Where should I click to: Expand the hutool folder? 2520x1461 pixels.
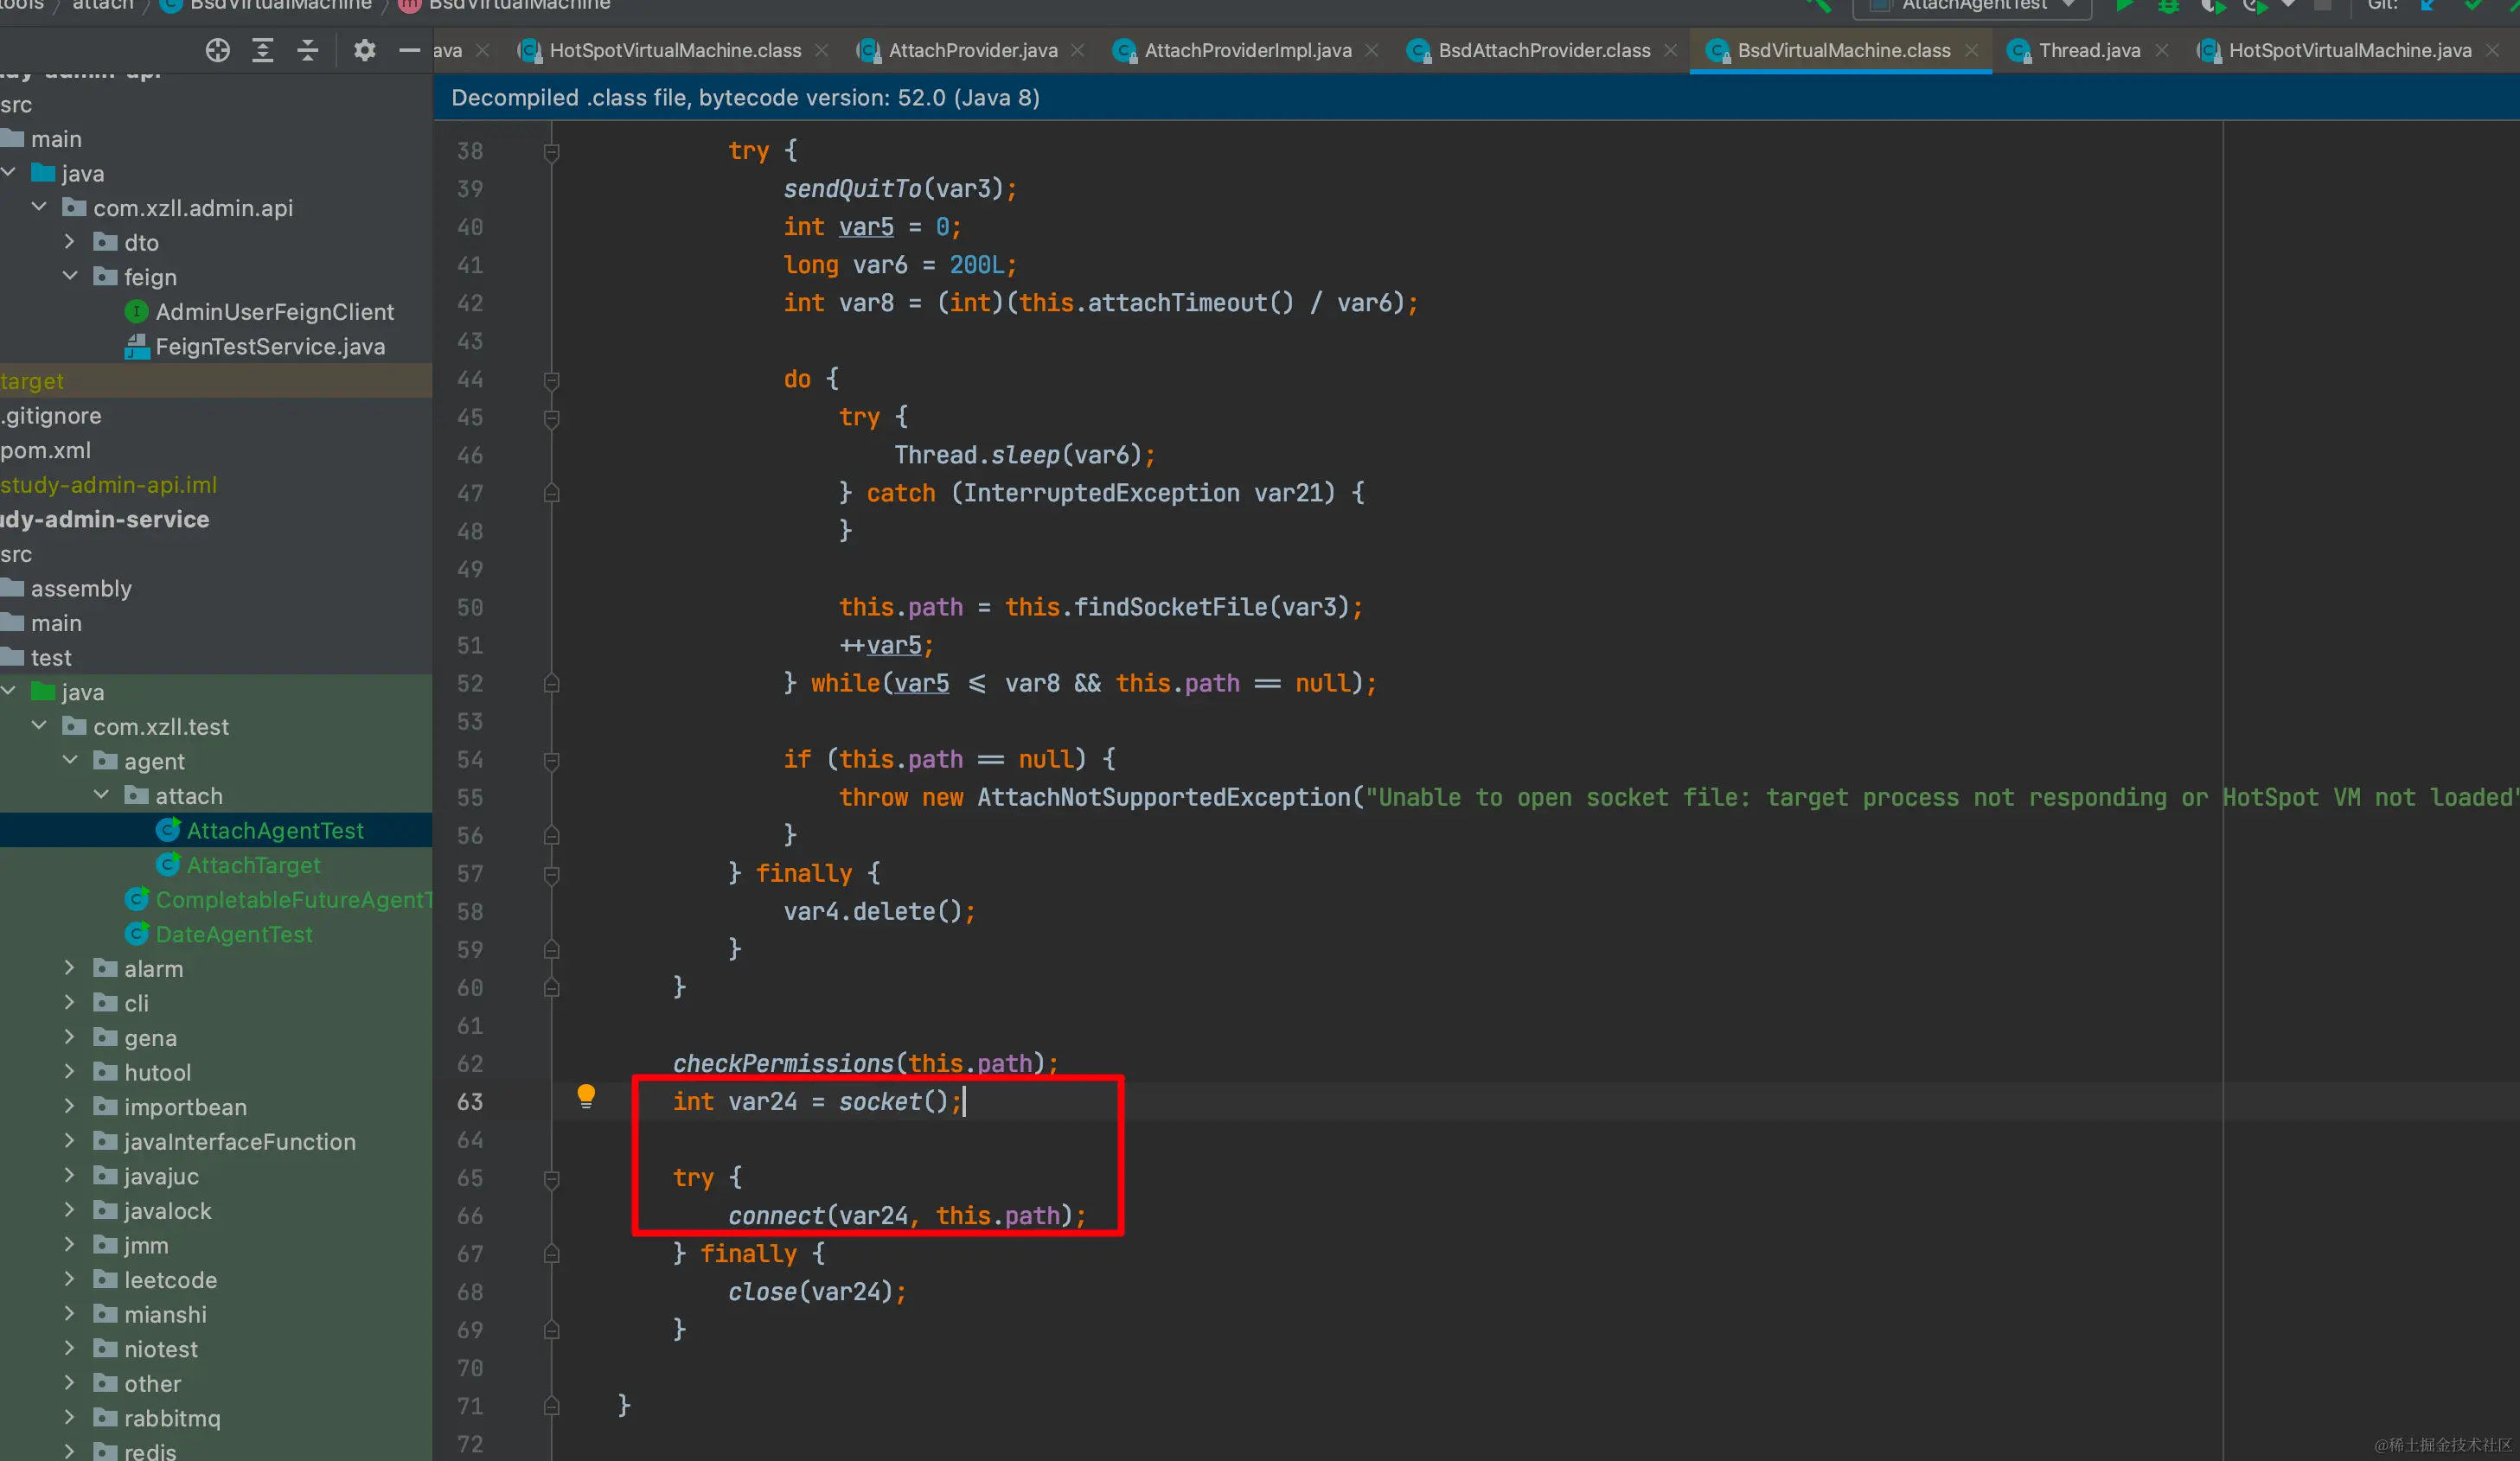[x=69, y=1072]
